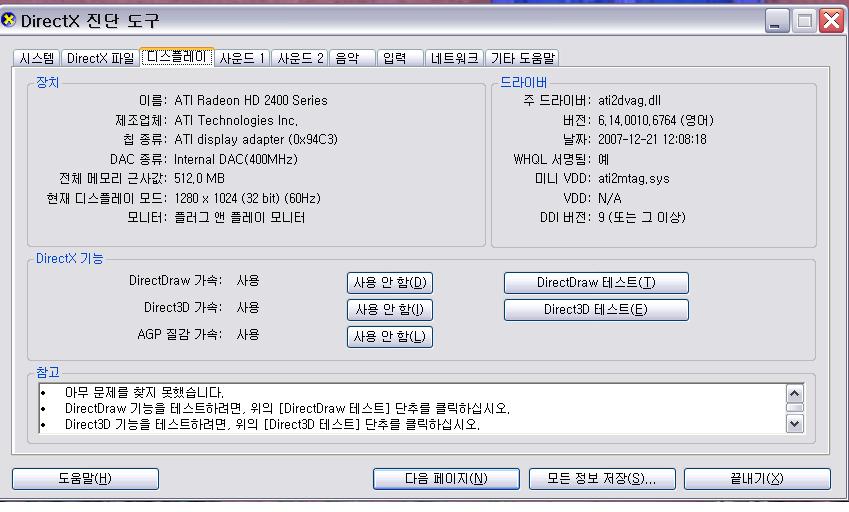Switch to the 시스템 tab
Image resolution: width=849 pixels, height=512 pixels.
point(37,58)
